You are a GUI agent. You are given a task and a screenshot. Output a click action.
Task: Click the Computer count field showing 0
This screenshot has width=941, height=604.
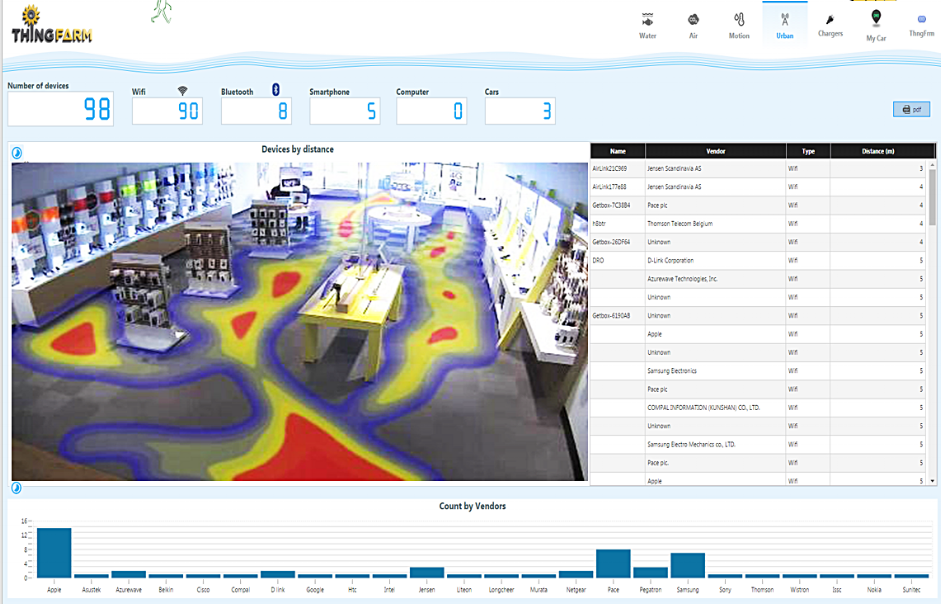tap(431, 111)
